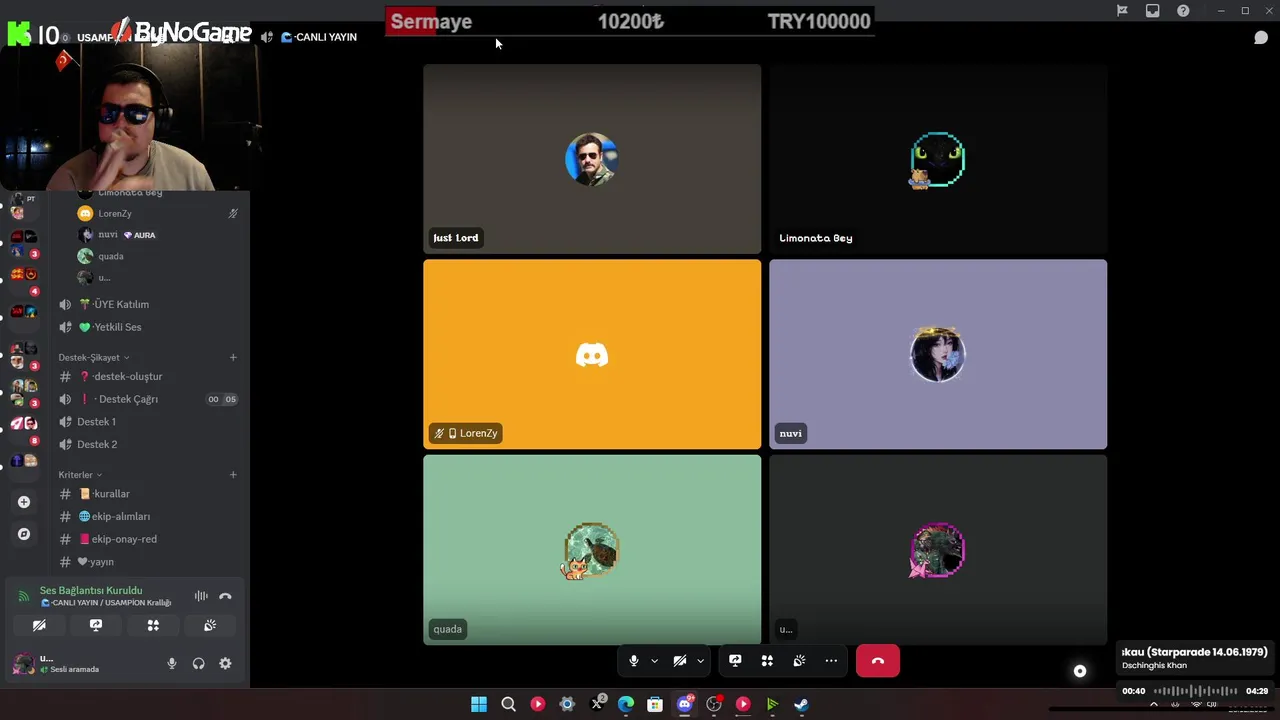The width and height of the screenshot is (1280, 720).
Task: Disconnect via phone icon in voice panel
Action: [225, 596]
